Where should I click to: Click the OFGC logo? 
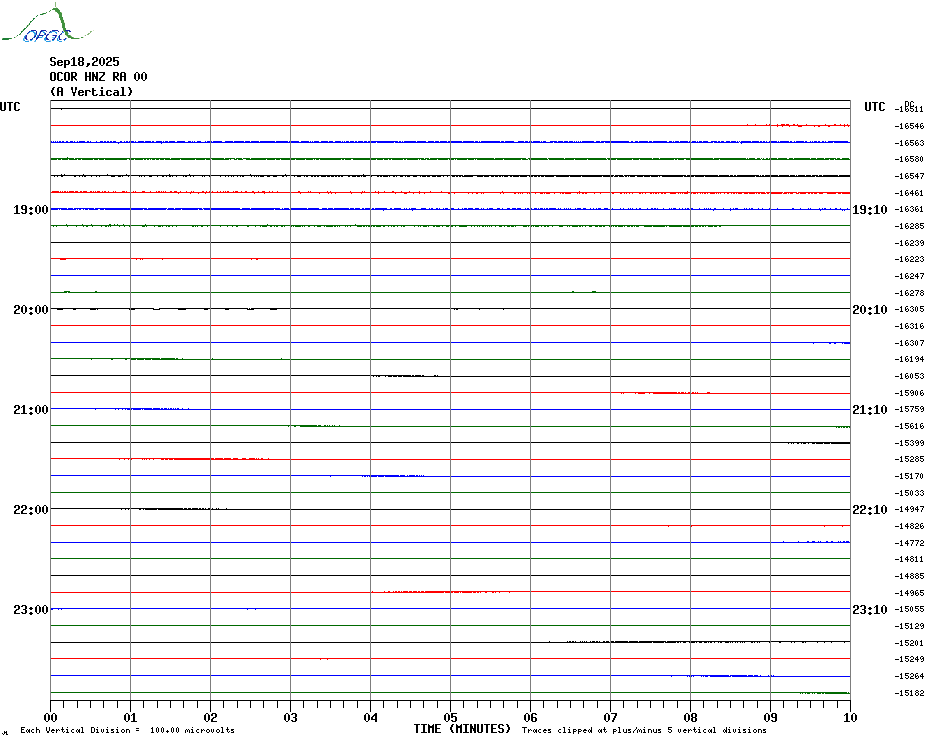47,24
